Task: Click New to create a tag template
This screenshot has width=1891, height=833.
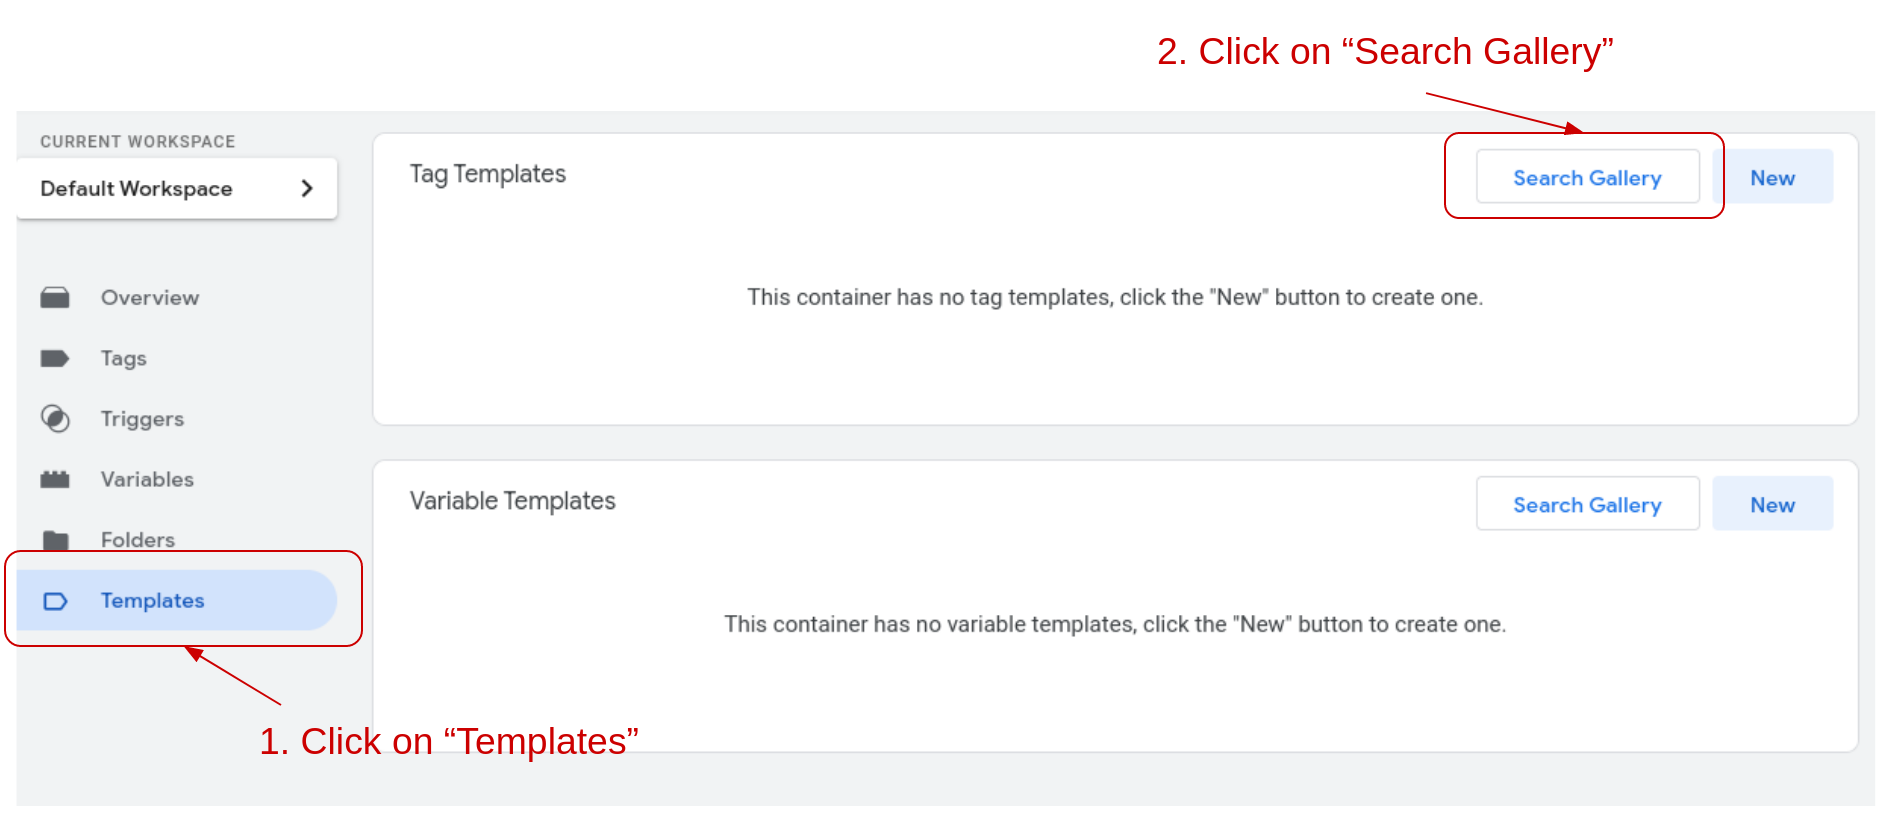Action: 1772,177
